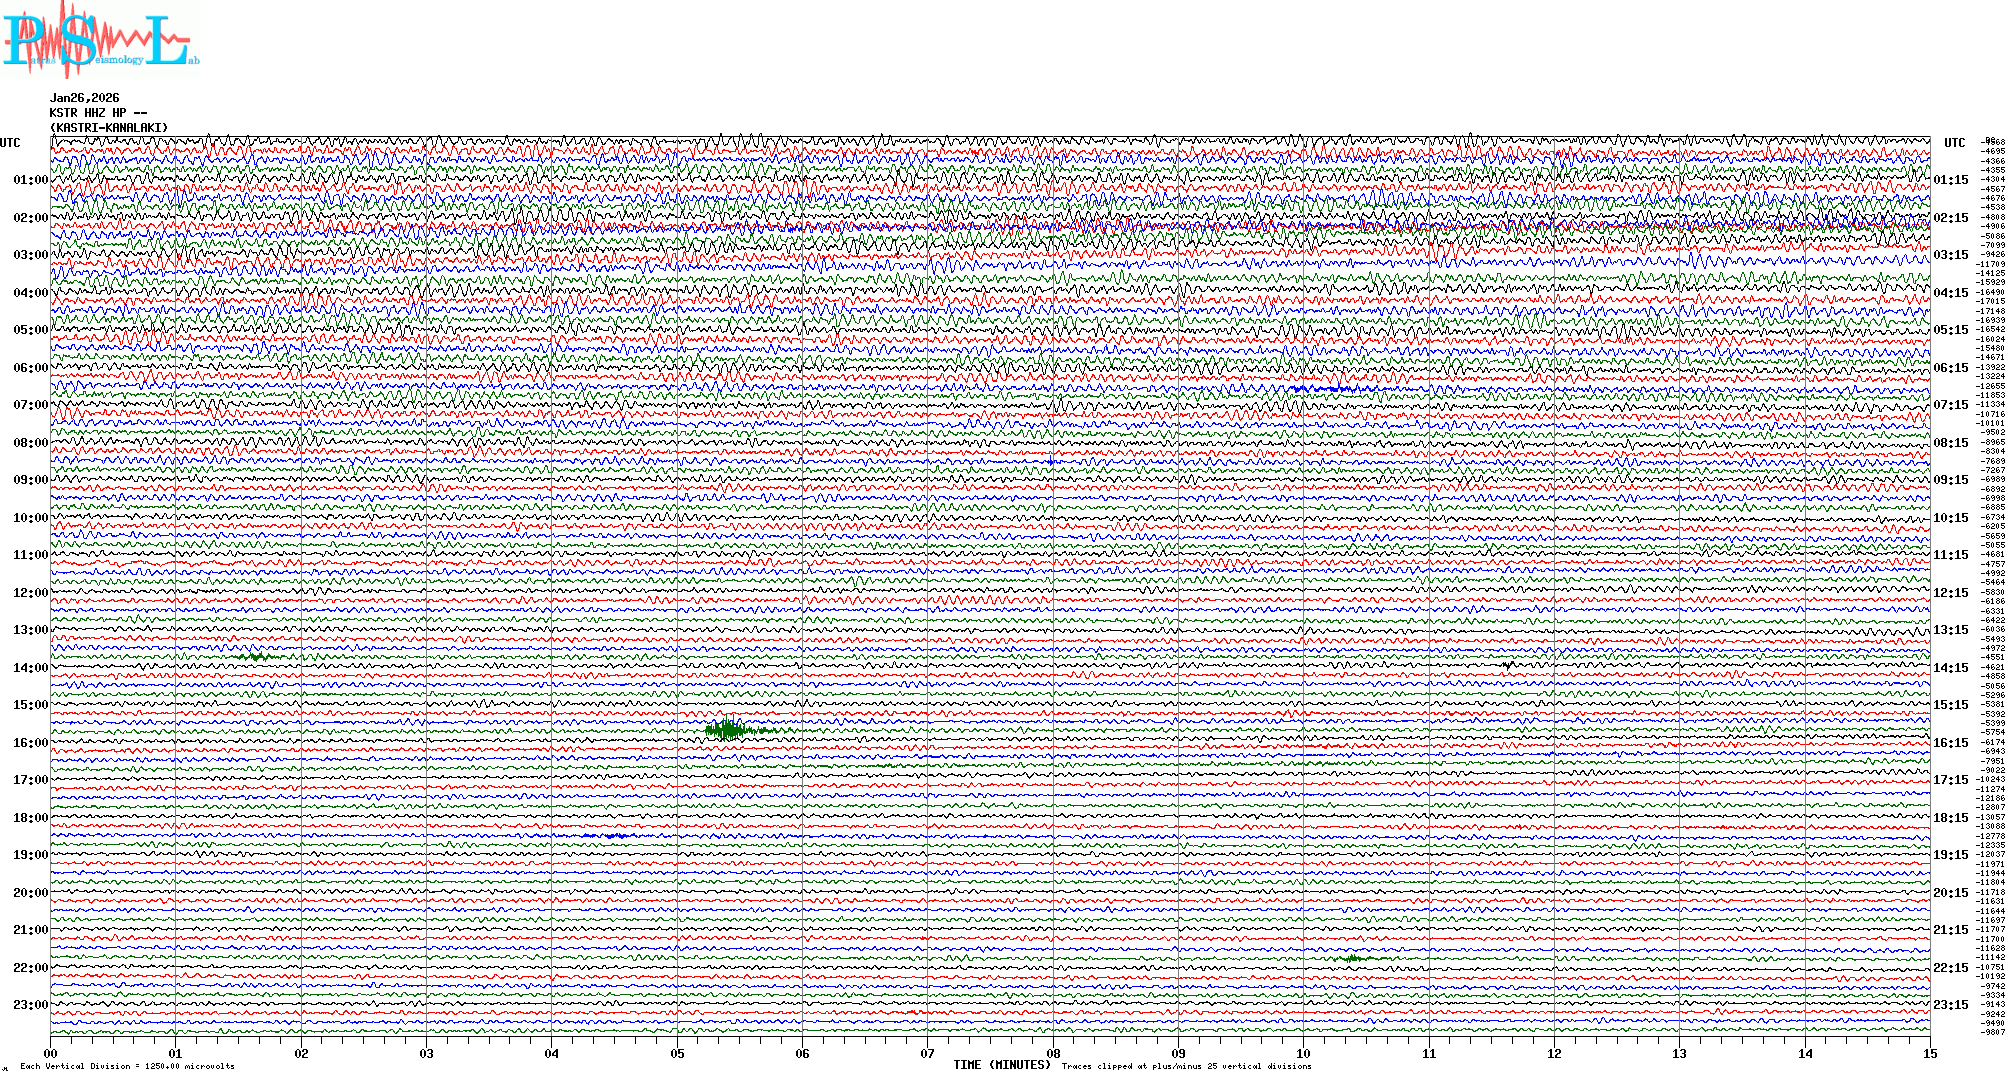Click the 18:15 time label on right
The width and height of the screenshot is (2010, 1080).
pos(1950,818)
